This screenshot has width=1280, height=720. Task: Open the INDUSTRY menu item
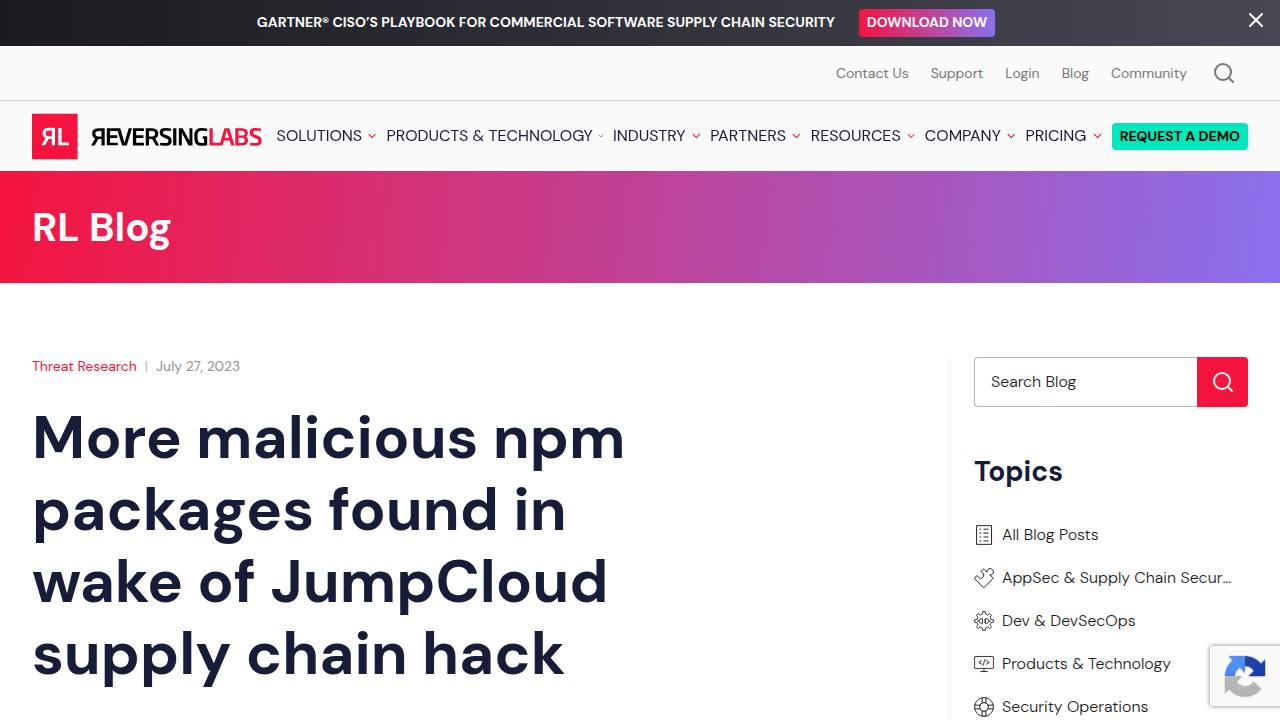[649, 136]
